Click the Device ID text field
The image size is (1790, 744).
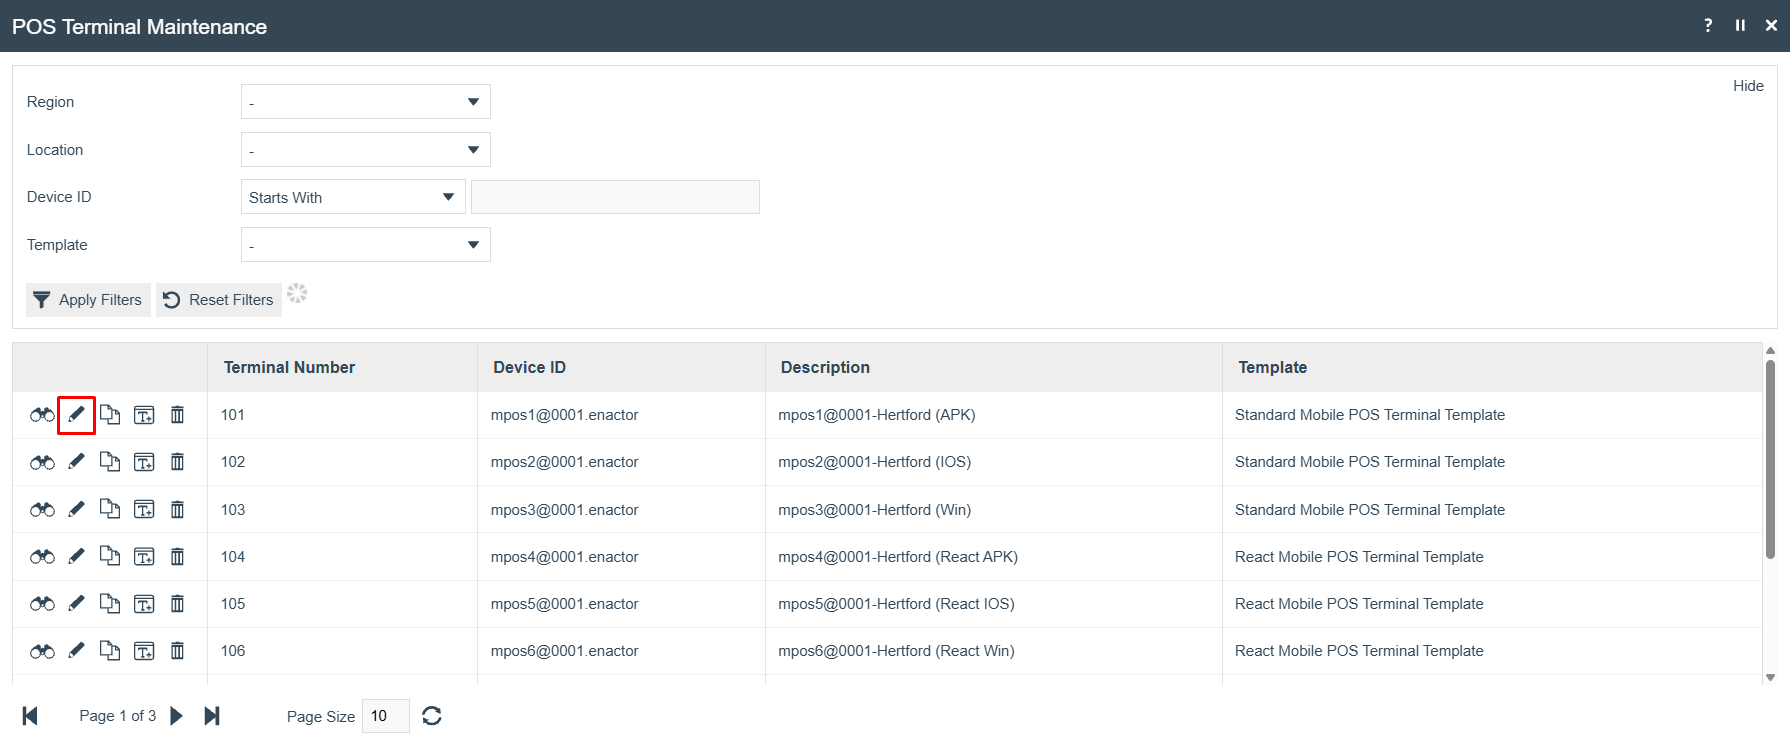click(615, 197)
